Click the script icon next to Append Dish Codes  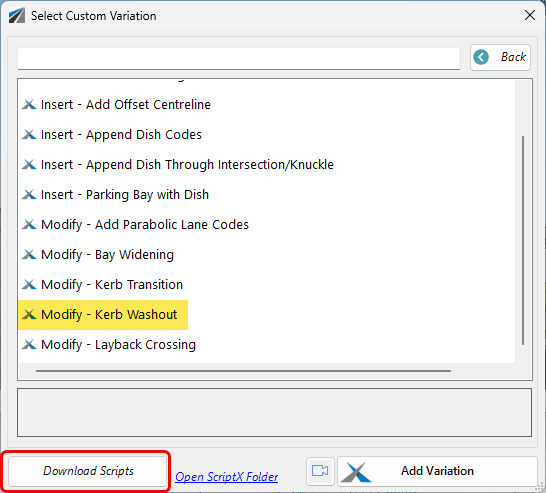29,134
